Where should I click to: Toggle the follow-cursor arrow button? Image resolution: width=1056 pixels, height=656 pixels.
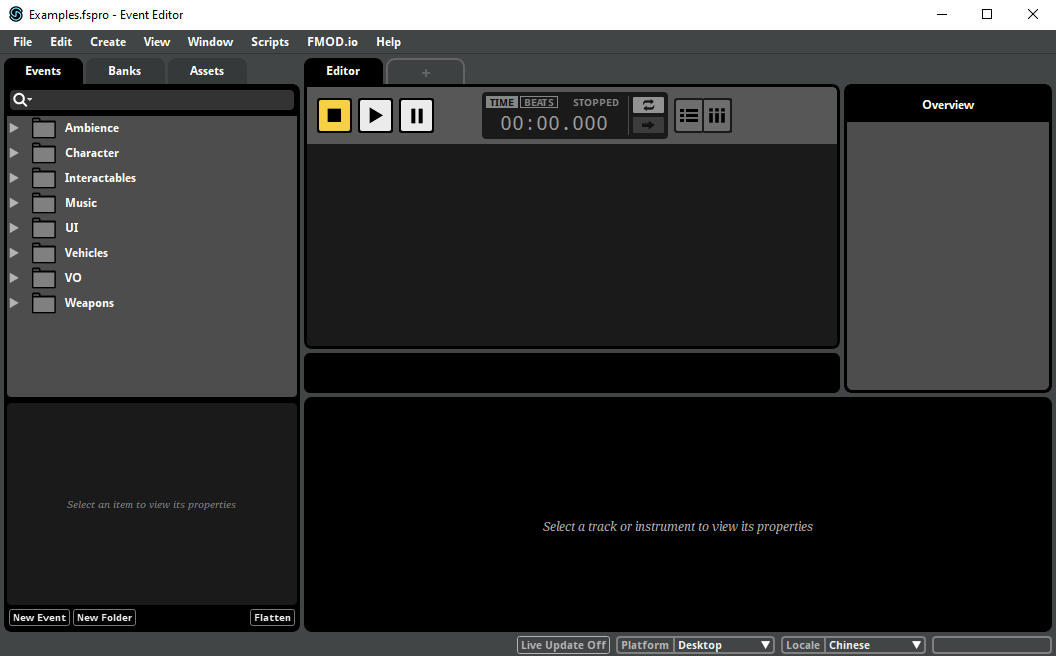point(648,125)
